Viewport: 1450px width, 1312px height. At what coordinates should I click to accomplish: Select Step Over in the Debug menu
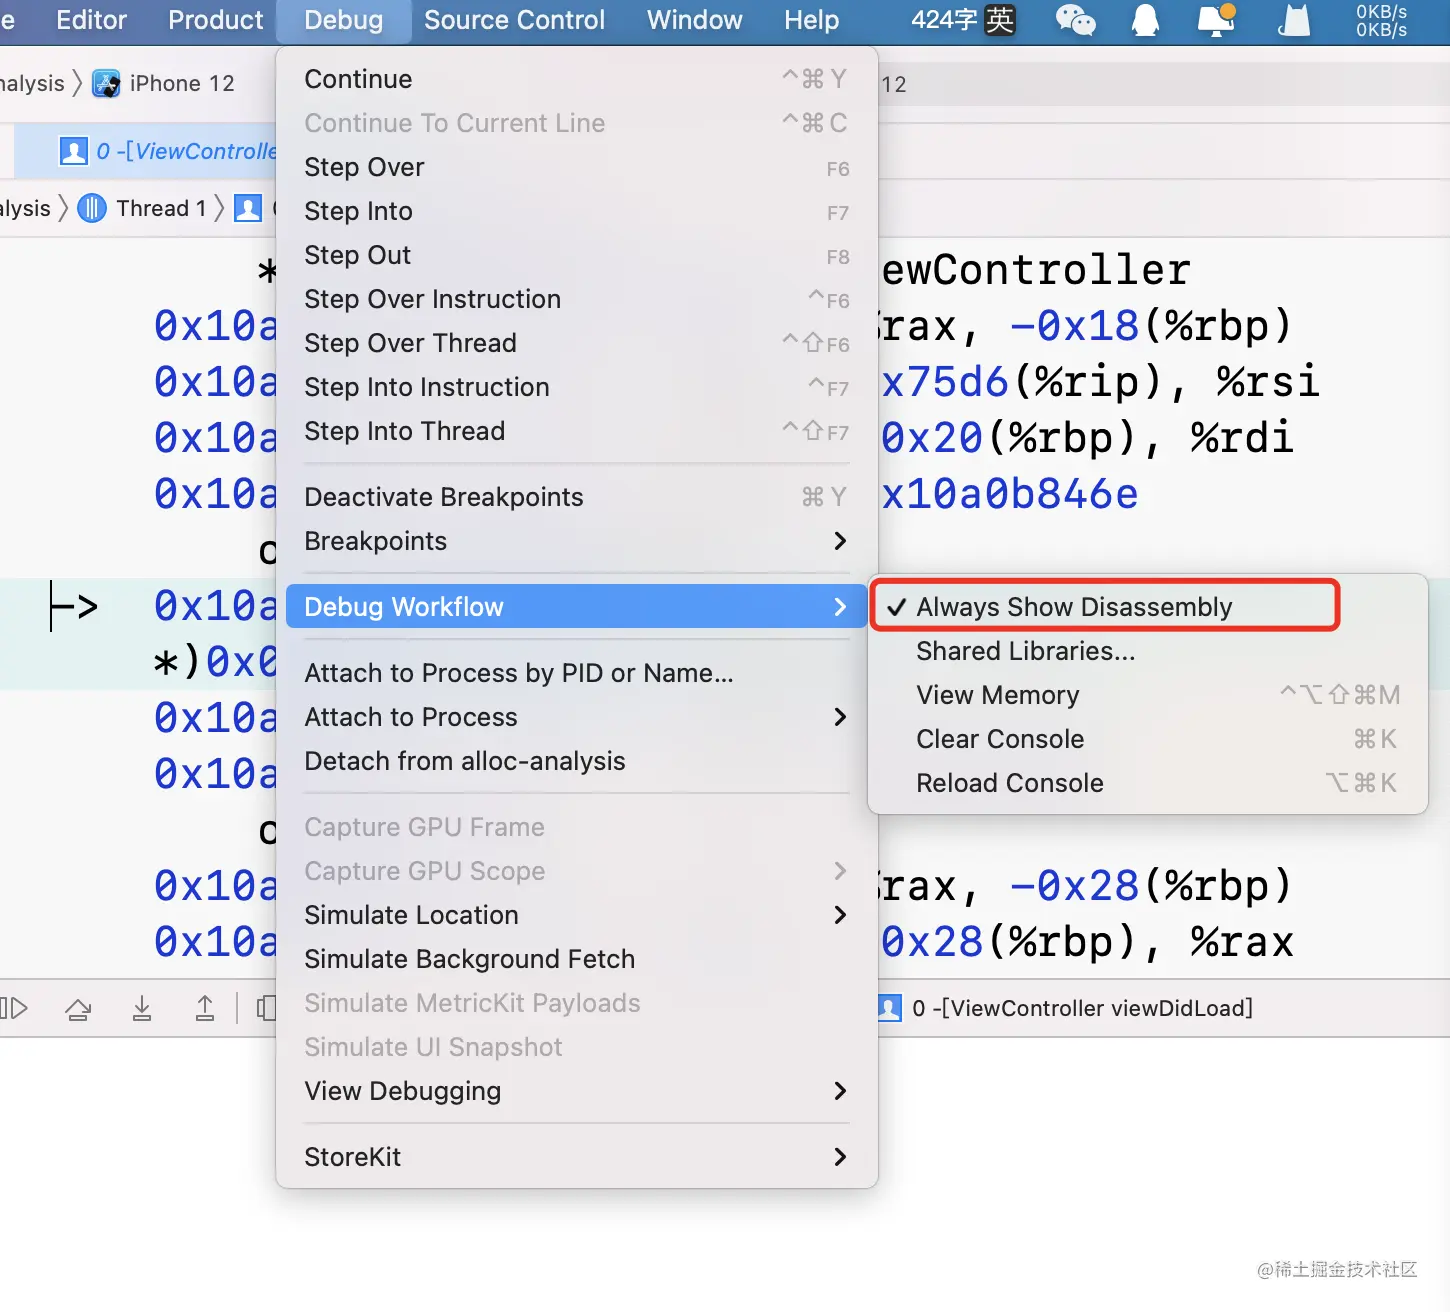point(576,167)
